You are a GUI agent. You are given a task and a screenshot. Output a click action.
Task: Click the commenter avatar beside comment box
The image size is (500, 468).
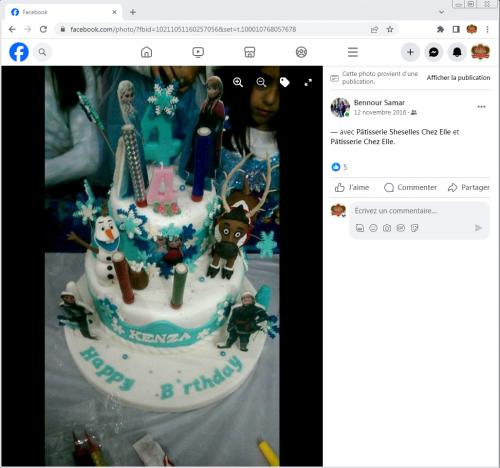pyautogui.click(x=338, y=211)
